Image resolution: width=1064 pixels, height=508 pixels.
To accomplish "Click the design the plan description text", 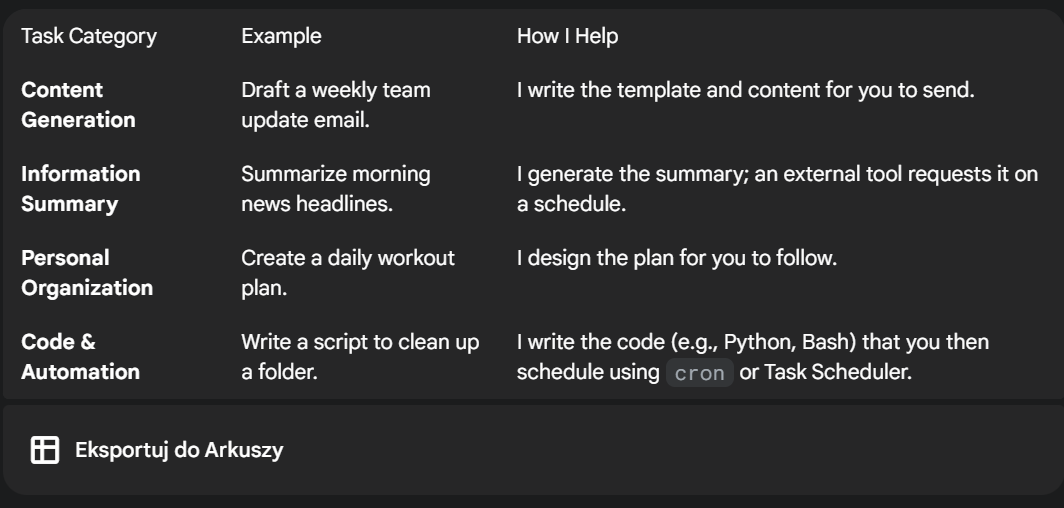I will click(x=677, y=258).
